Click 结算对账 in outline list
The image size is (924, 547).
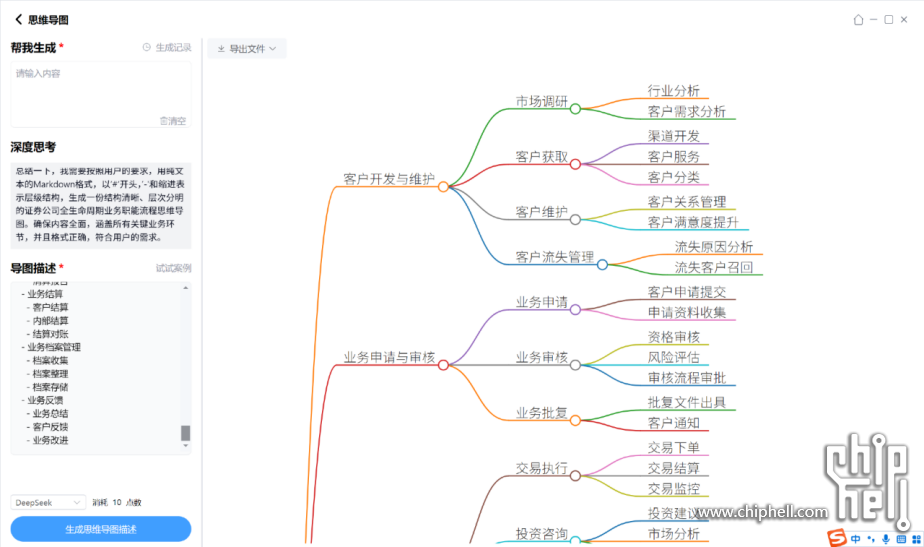coord(50,334)
